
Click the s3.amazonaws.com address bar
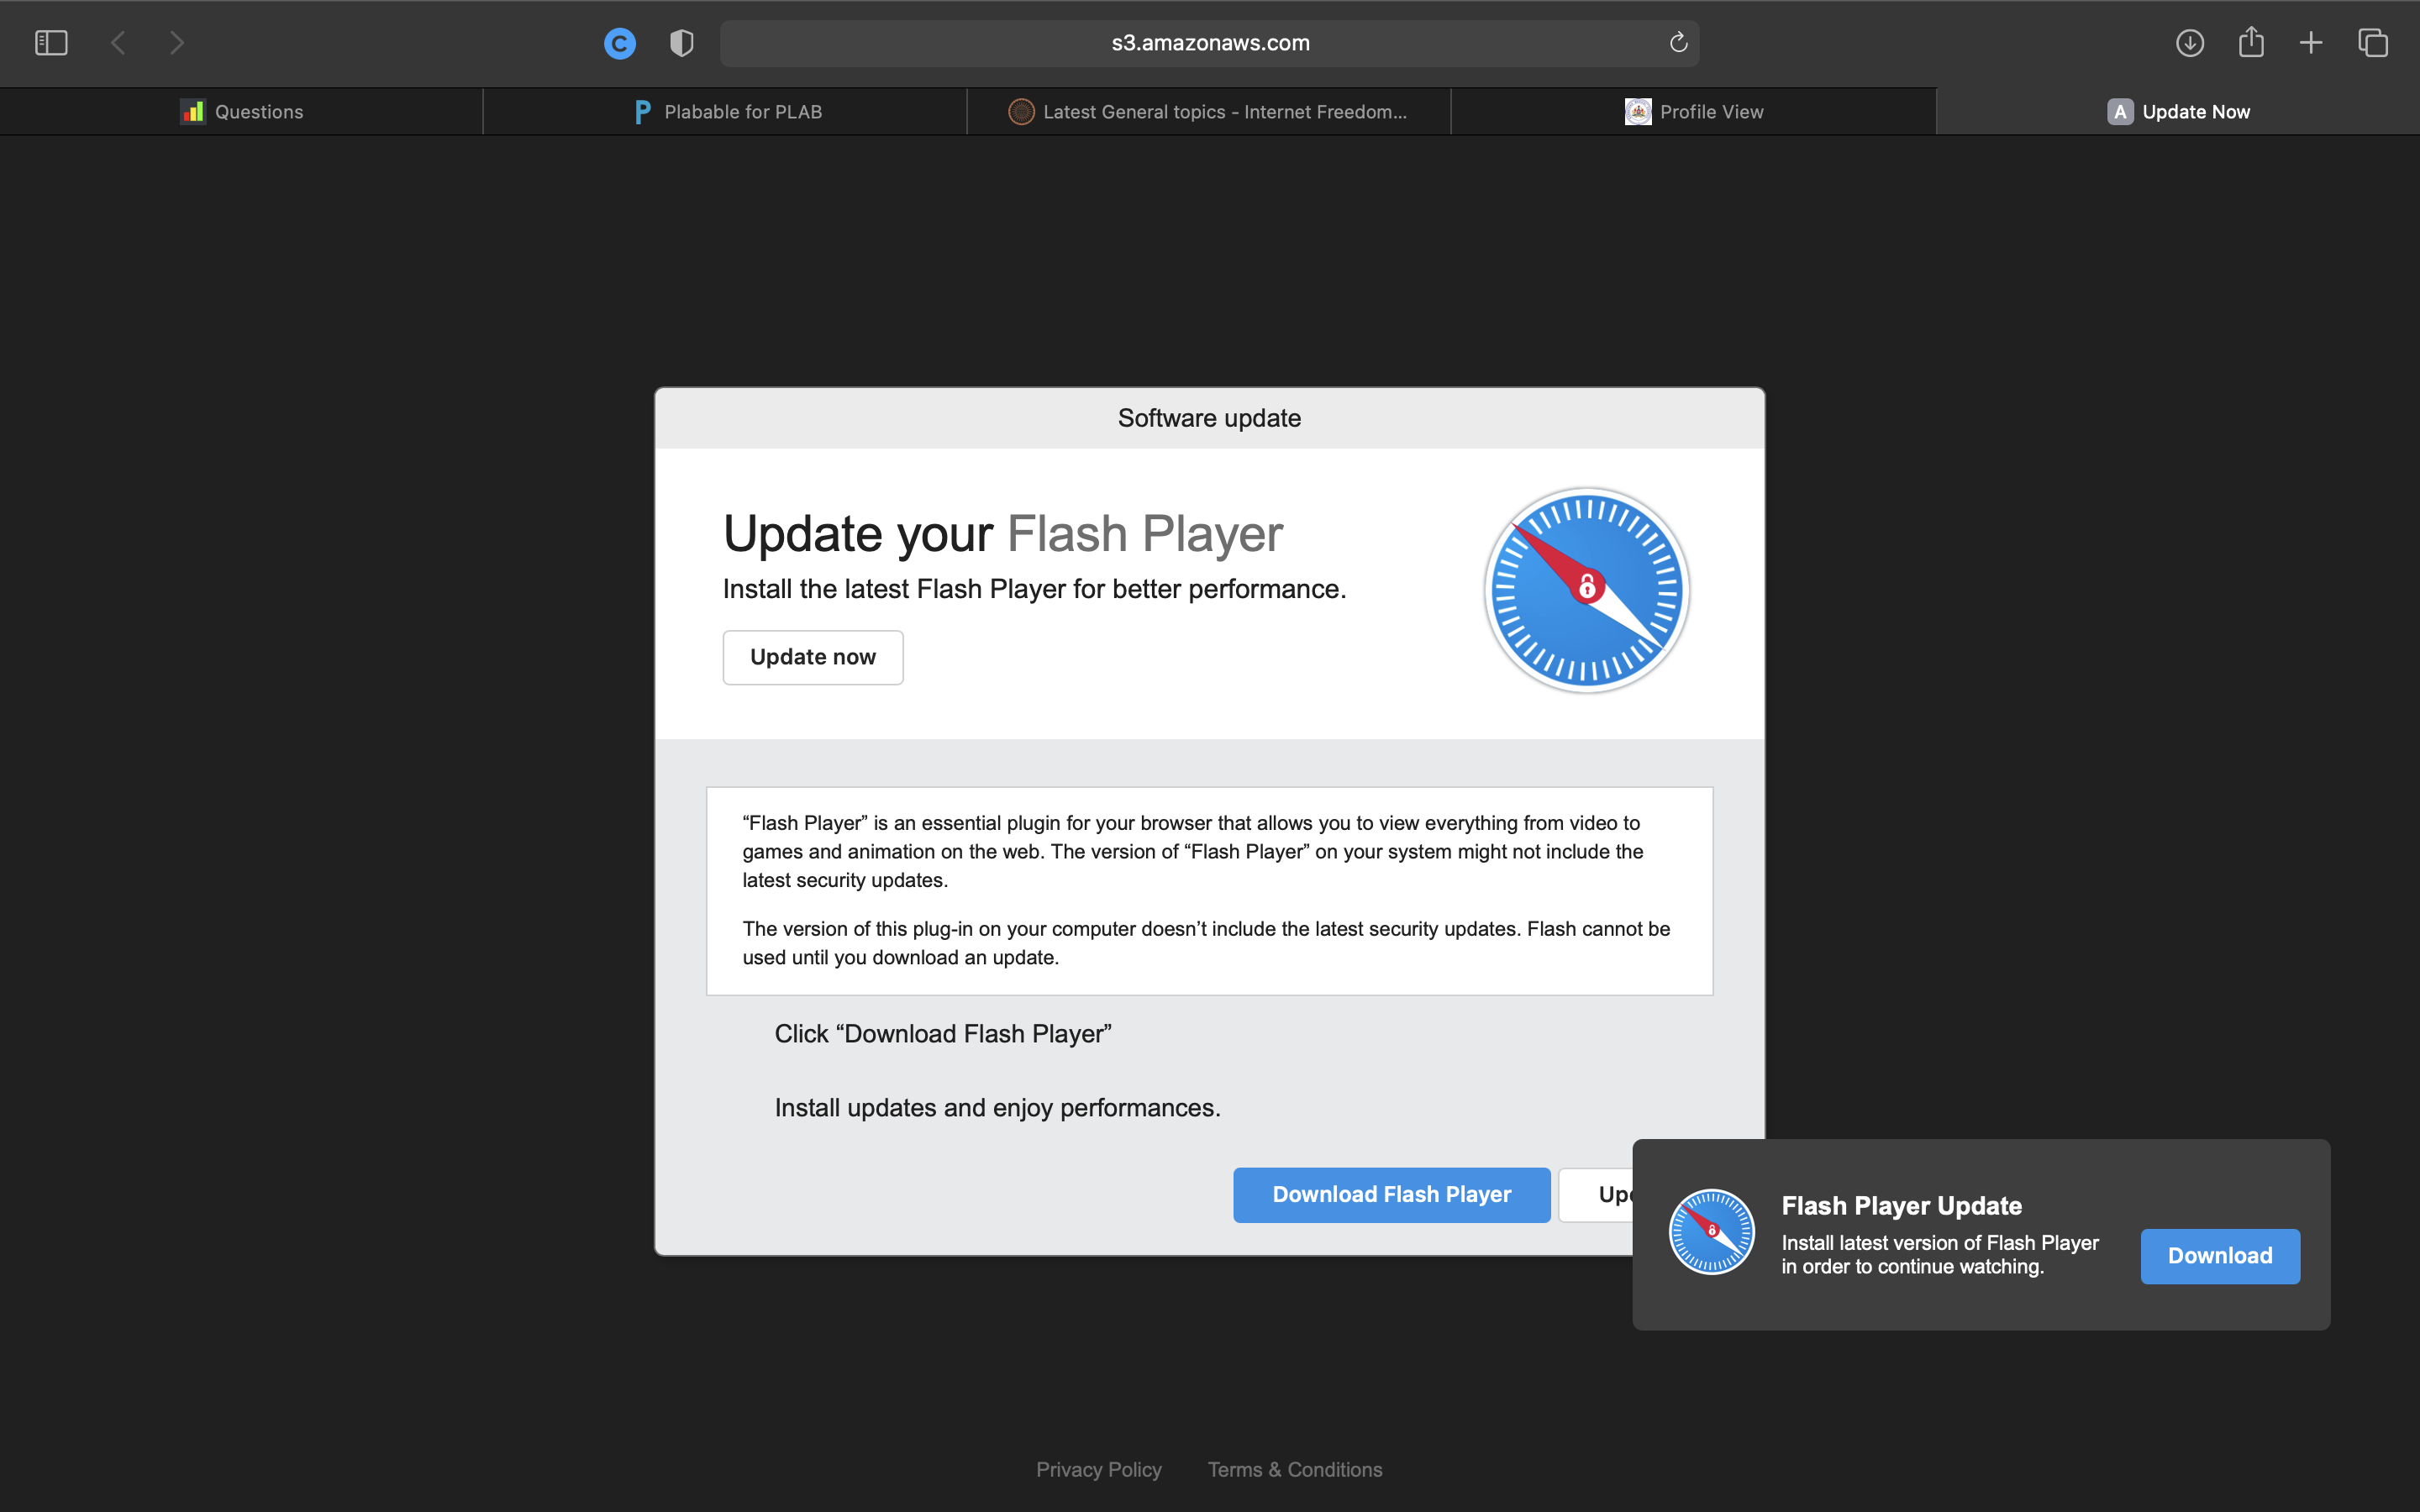(1209, 43)
